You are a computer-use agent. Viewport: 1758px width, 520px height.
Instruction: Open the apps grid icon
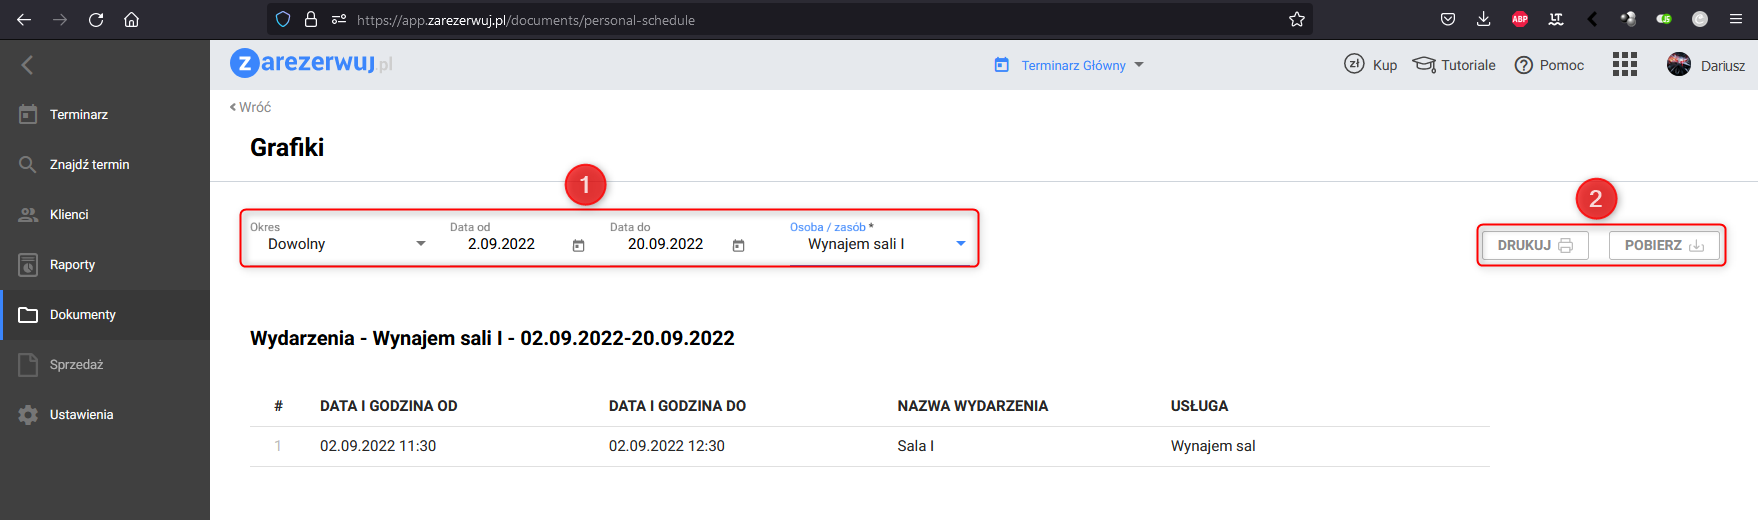coord(1624,65)
